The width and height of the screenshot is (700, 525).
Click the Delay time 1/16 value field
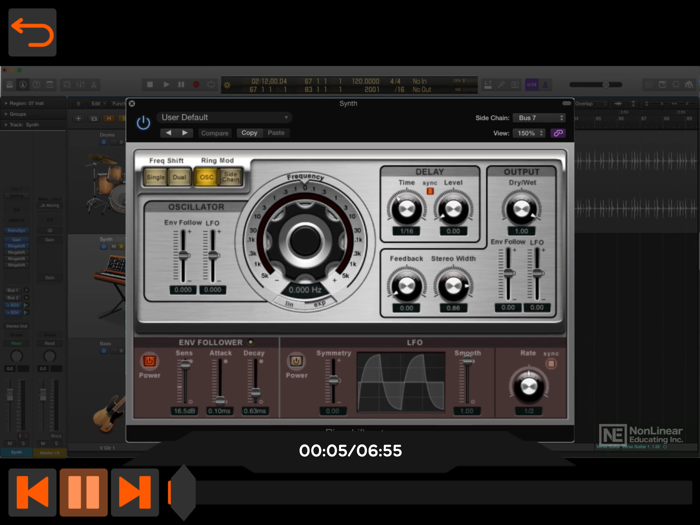coord(407,231)
